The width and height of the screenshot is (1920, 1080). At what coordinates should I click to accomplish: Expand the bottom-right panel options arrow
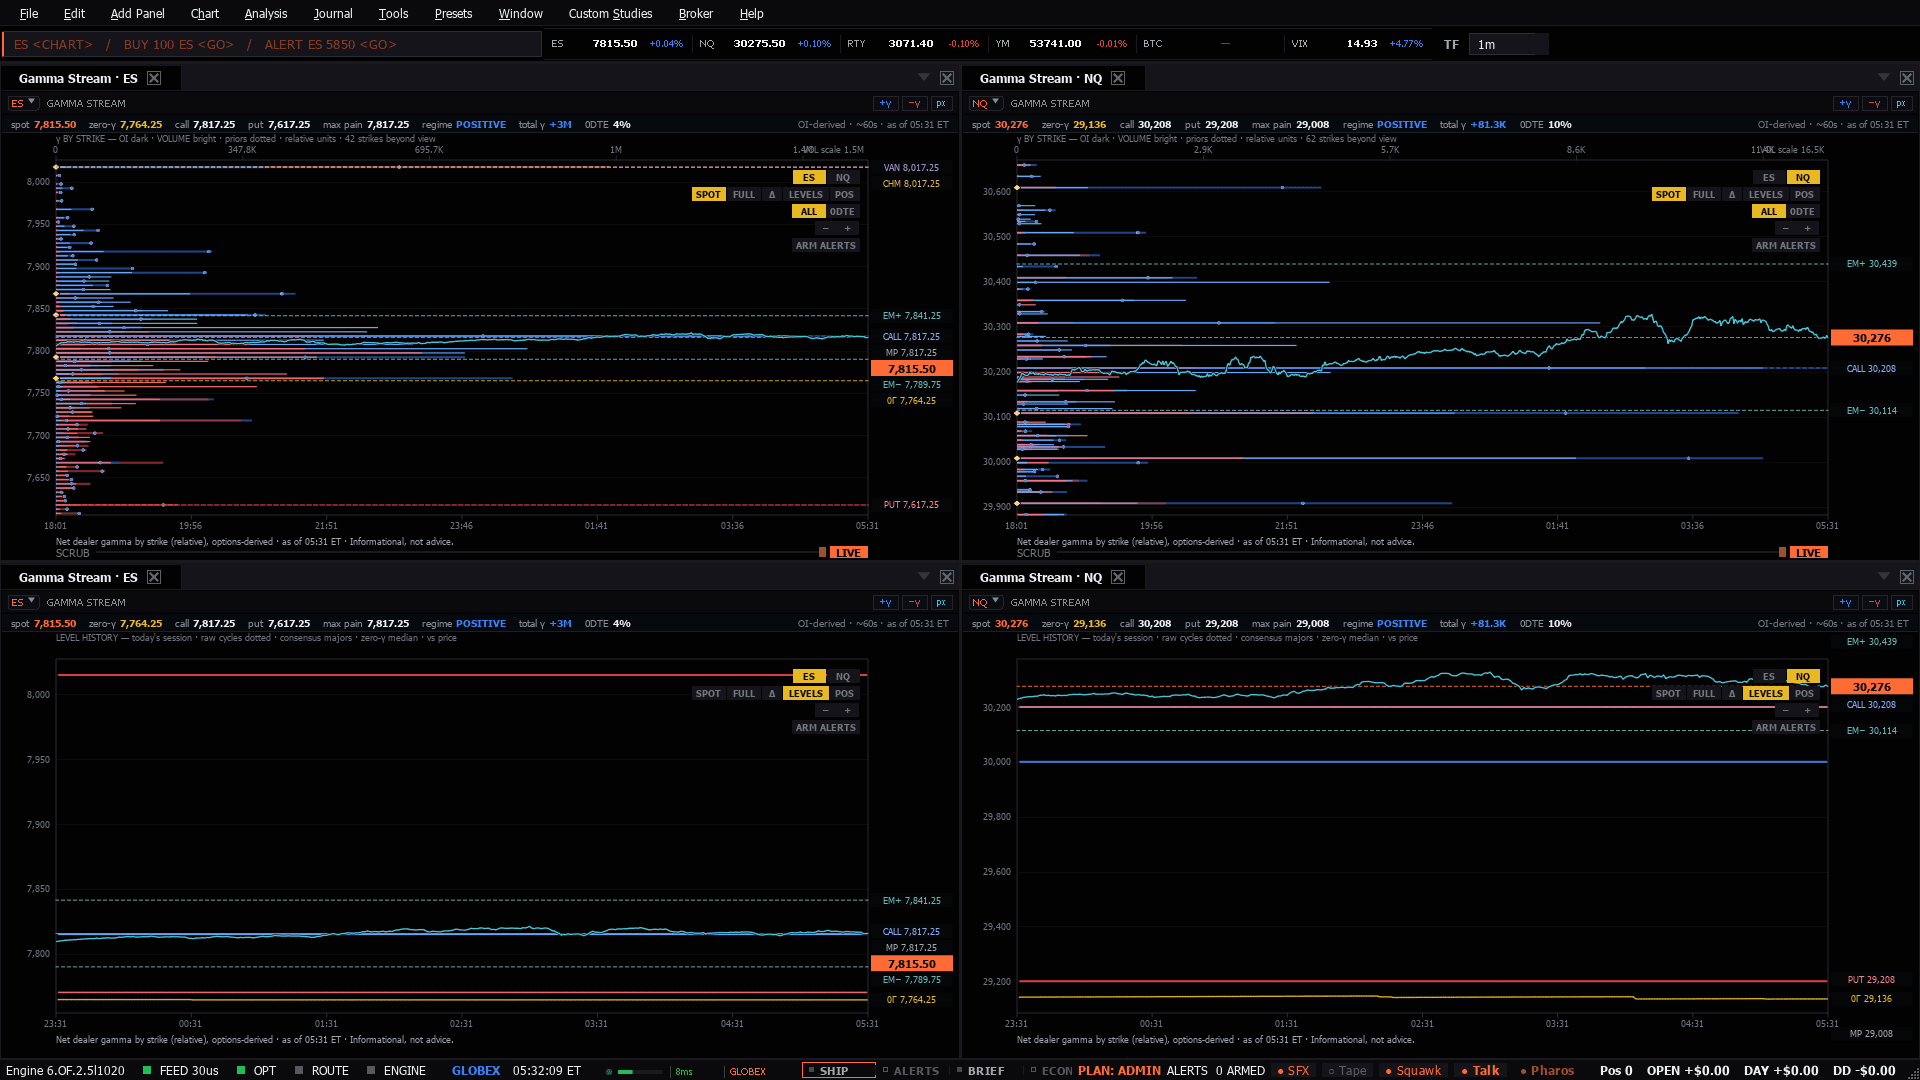pyautogui.click(x=1884, y=576)
